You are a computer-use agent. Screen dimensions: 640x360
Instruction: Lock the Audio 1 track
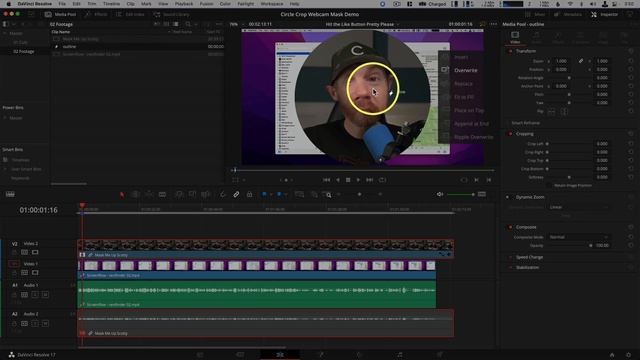(x=14, y=295)
